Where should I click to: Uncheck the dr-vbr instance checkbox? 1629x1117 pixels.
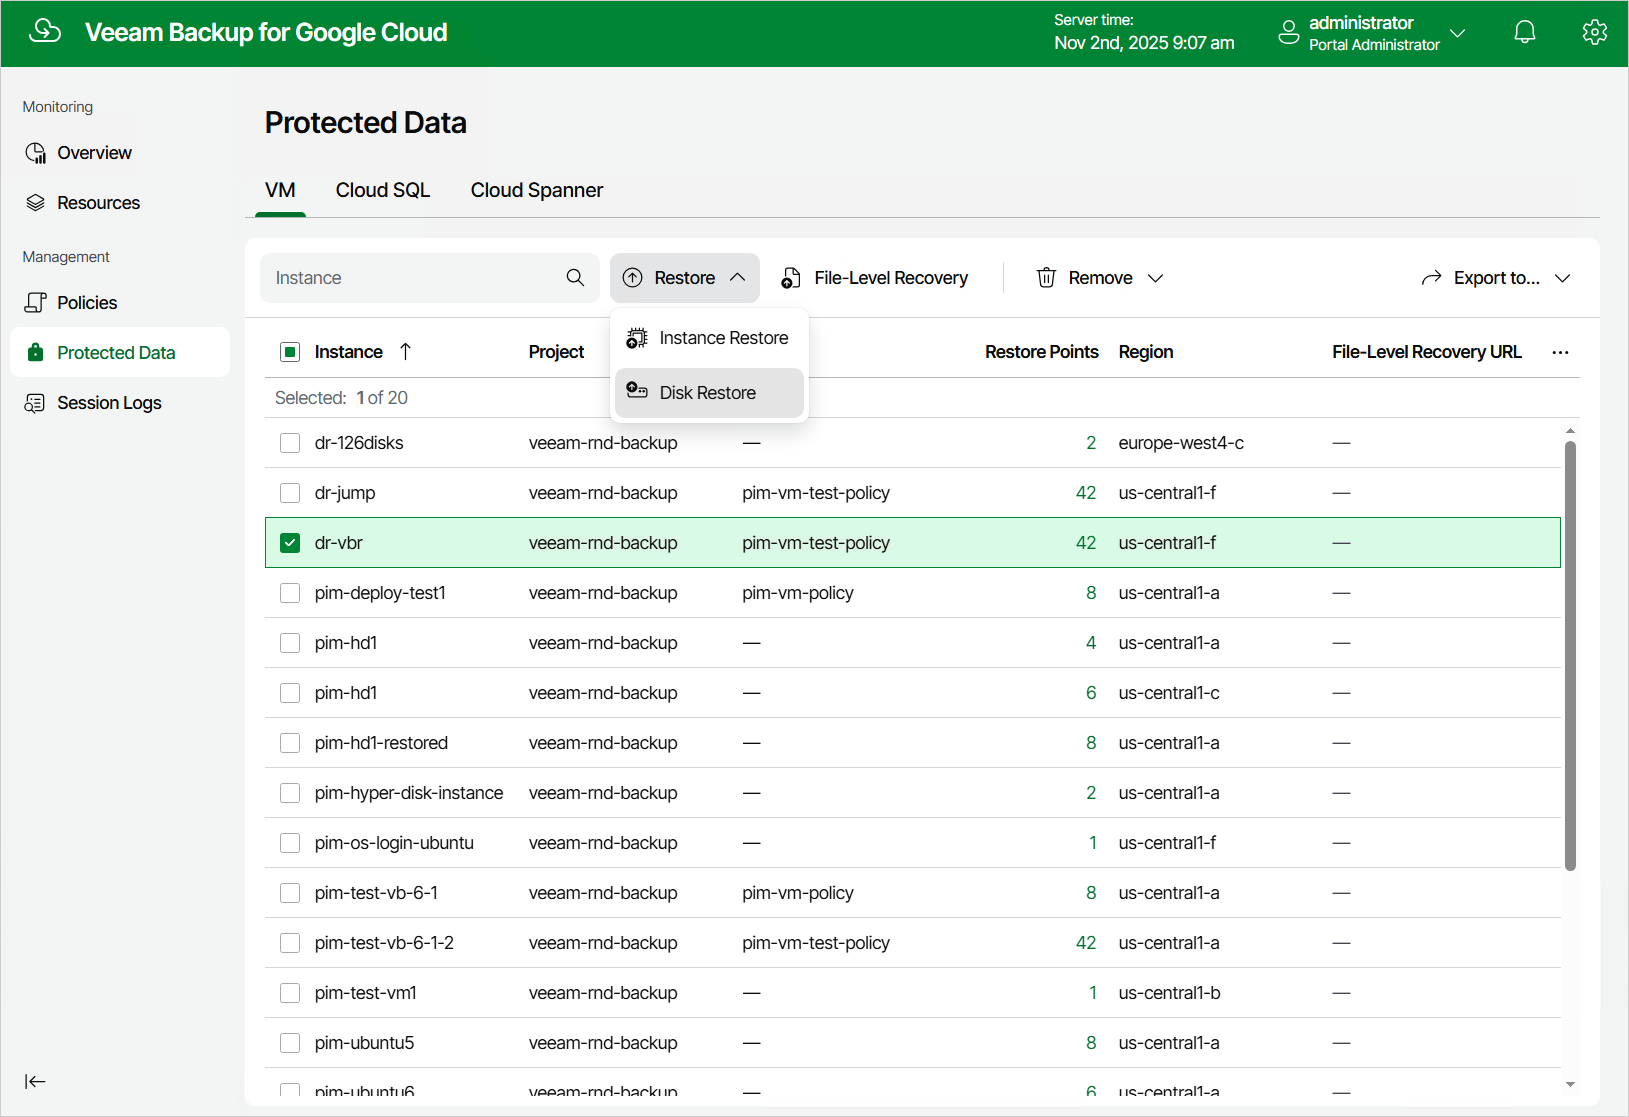coord(290,543)
